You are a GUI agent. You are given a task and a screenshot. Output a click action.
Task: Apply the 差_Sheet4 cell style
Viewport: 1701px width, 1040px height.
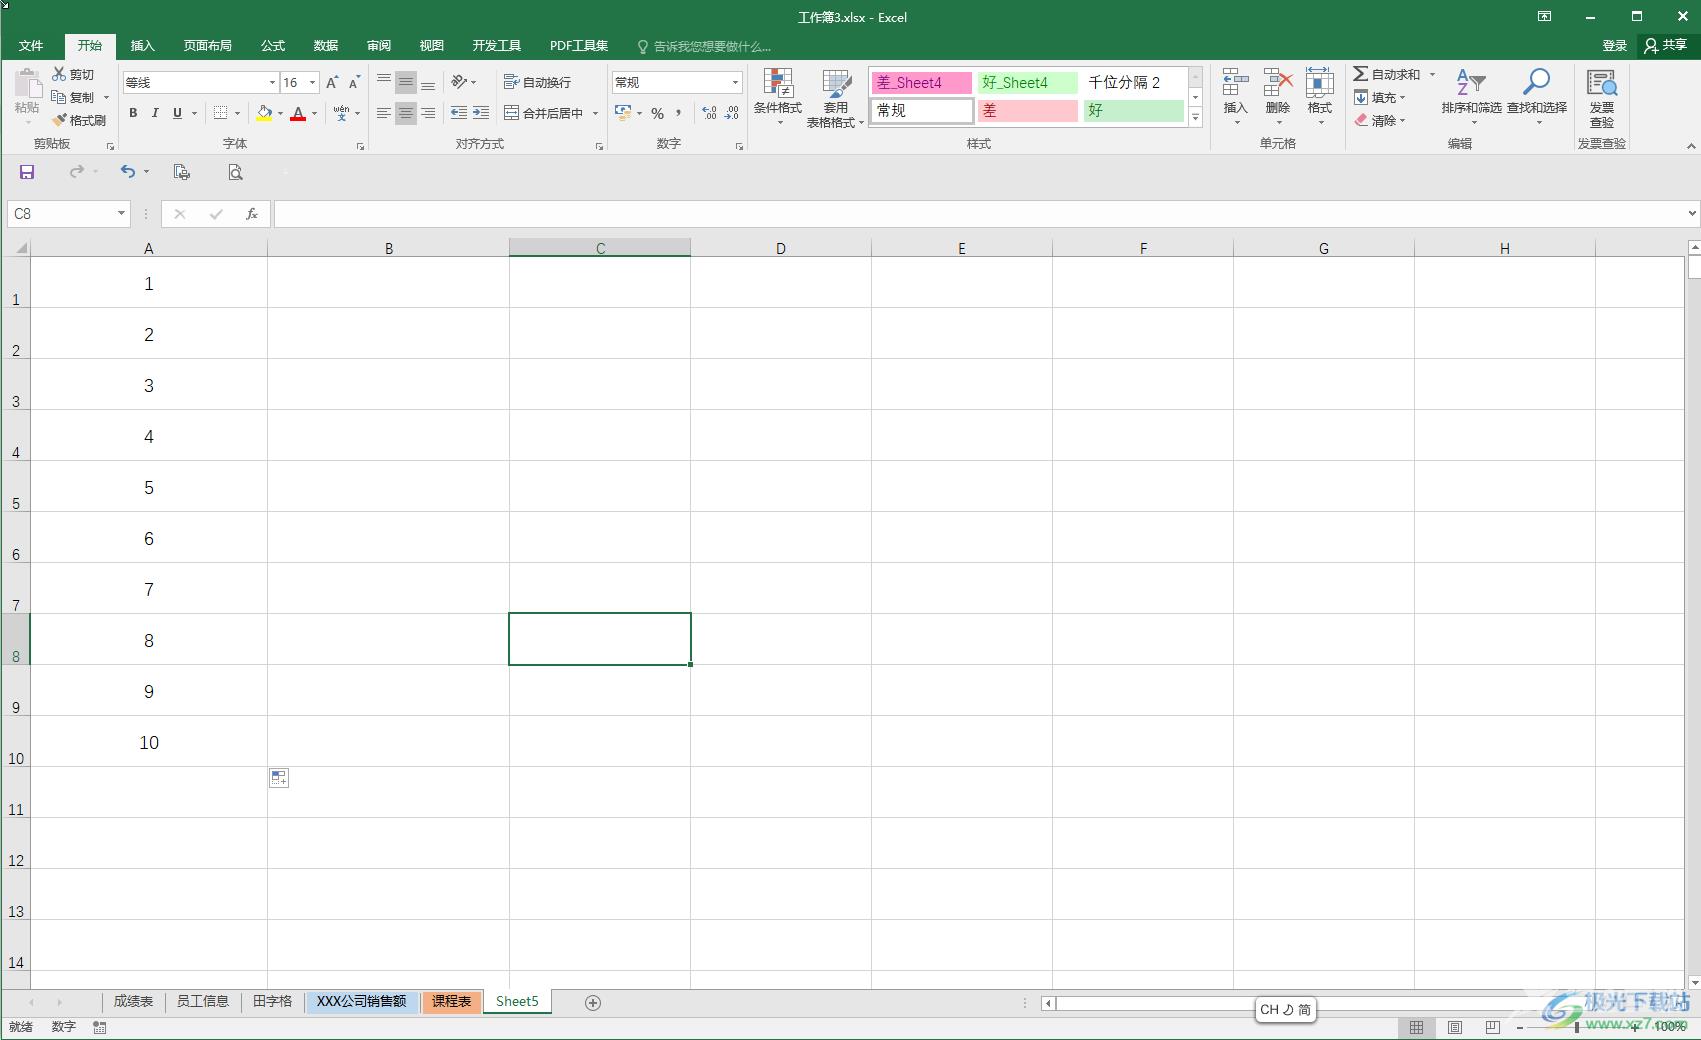[x=922, y=83]
